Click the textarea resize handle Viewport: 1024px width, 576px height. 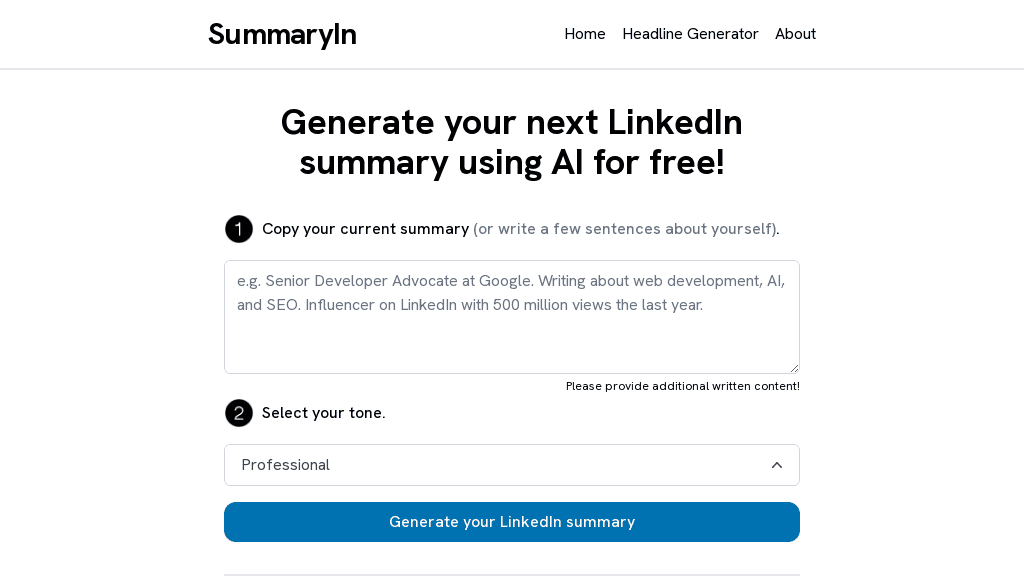[795, 368]
